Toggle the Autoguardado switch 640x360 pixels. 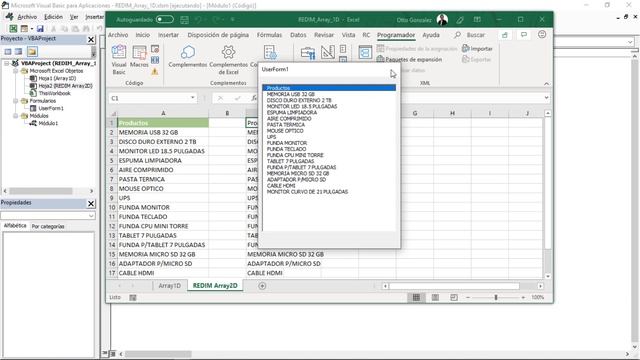pyautogui.click(x=164, y=19)
